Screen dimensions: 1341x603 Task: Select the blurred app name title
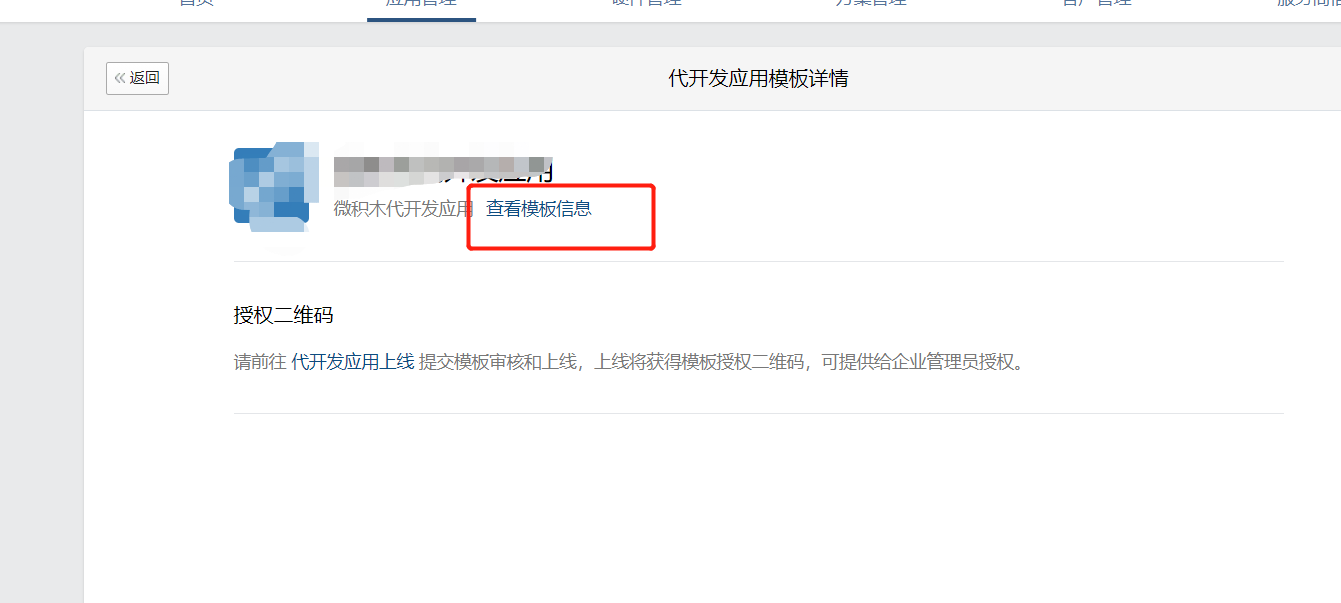tap(443, 171)
